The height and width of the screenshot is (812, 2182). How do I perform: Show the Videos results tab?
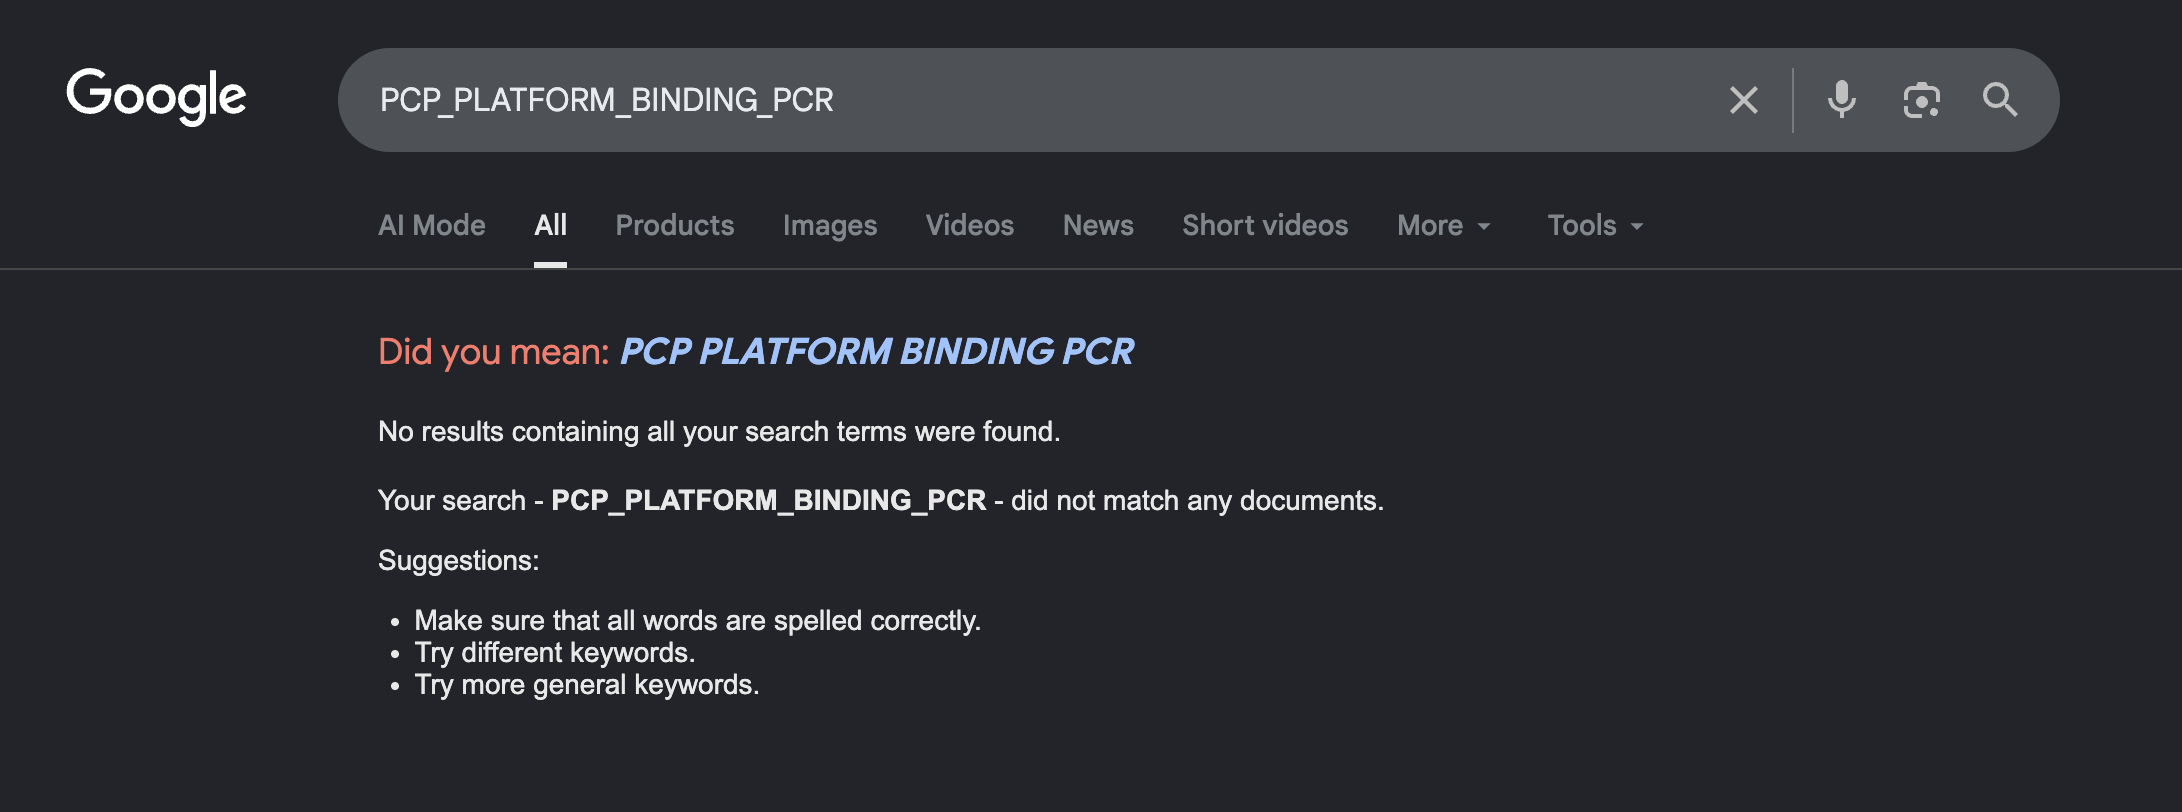(970, 226)
